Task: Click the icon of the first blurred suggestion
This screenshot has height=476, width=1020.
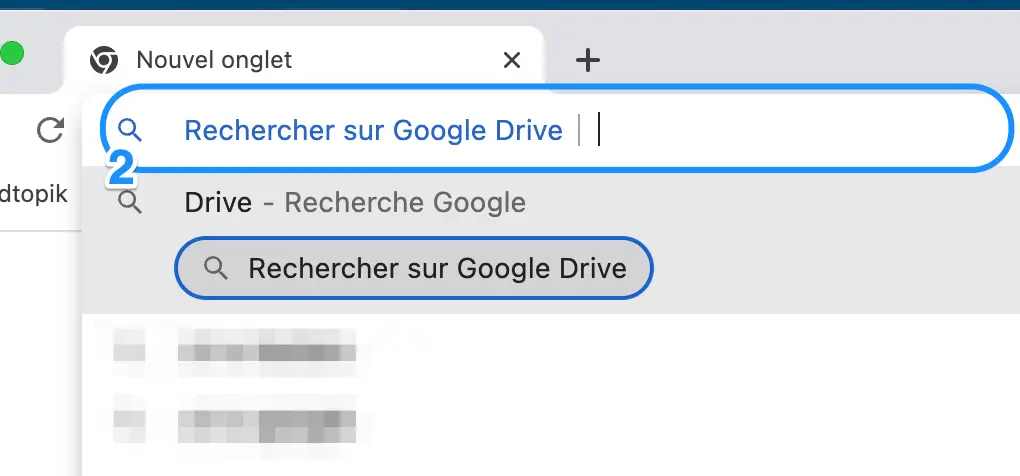Action: tap(129, 352)
